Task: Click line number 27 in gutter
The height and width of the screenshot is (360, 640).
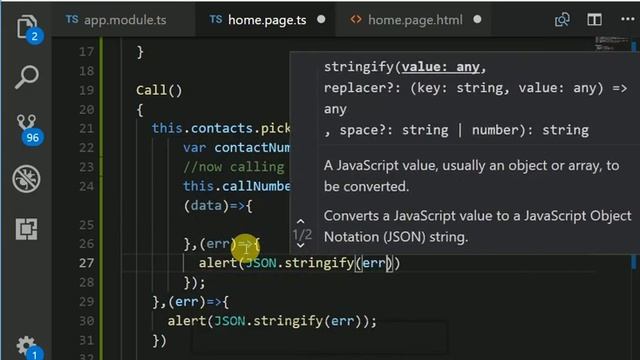Action: pyautogui.click(x=87, y=263)
